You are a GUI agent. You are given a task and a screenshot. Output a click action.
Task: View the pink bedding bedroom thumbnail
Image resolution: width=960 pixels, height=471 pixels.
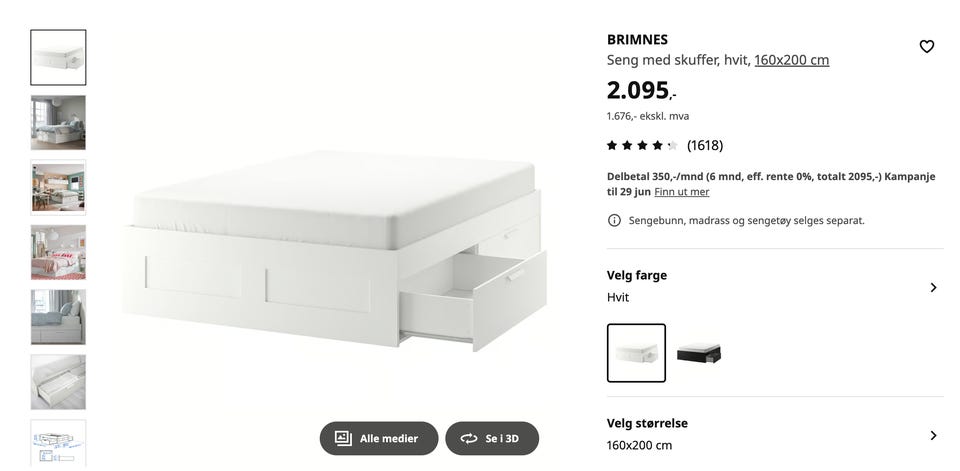pos(58,252)
